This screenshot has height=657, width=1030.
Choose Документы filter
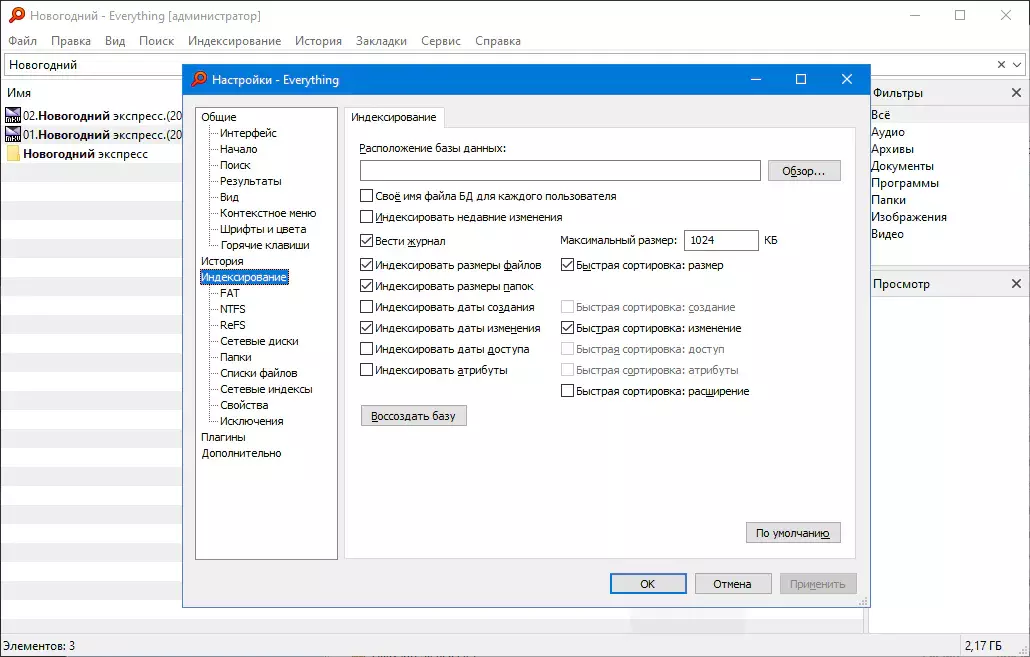tap(902, 166)
